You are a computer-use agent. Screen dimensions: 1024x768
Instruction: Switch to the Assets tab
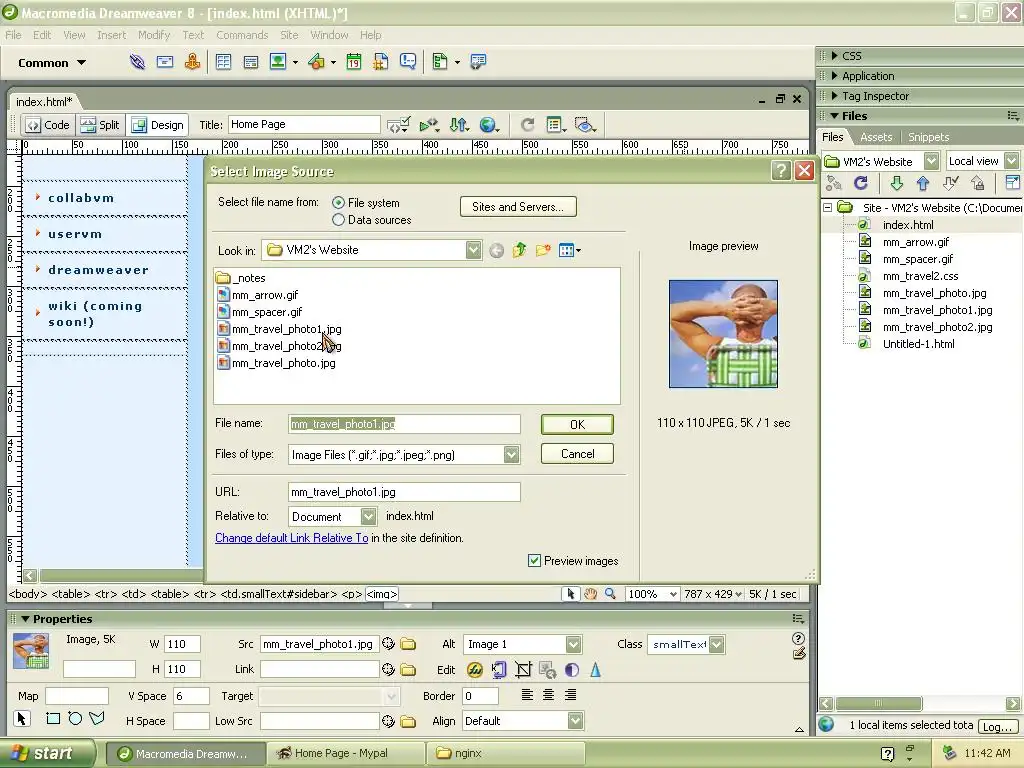(x=876, y=137)
